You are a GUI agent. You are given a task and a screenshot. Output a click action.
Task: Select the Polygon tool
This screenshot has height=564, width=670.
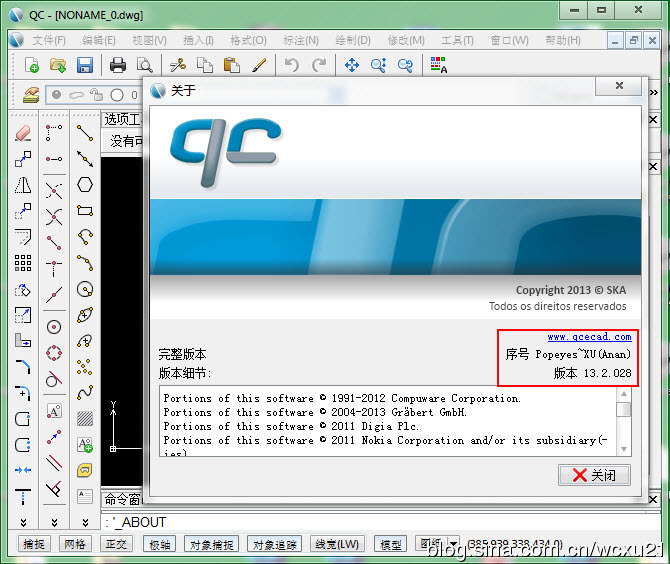point(85,185)
